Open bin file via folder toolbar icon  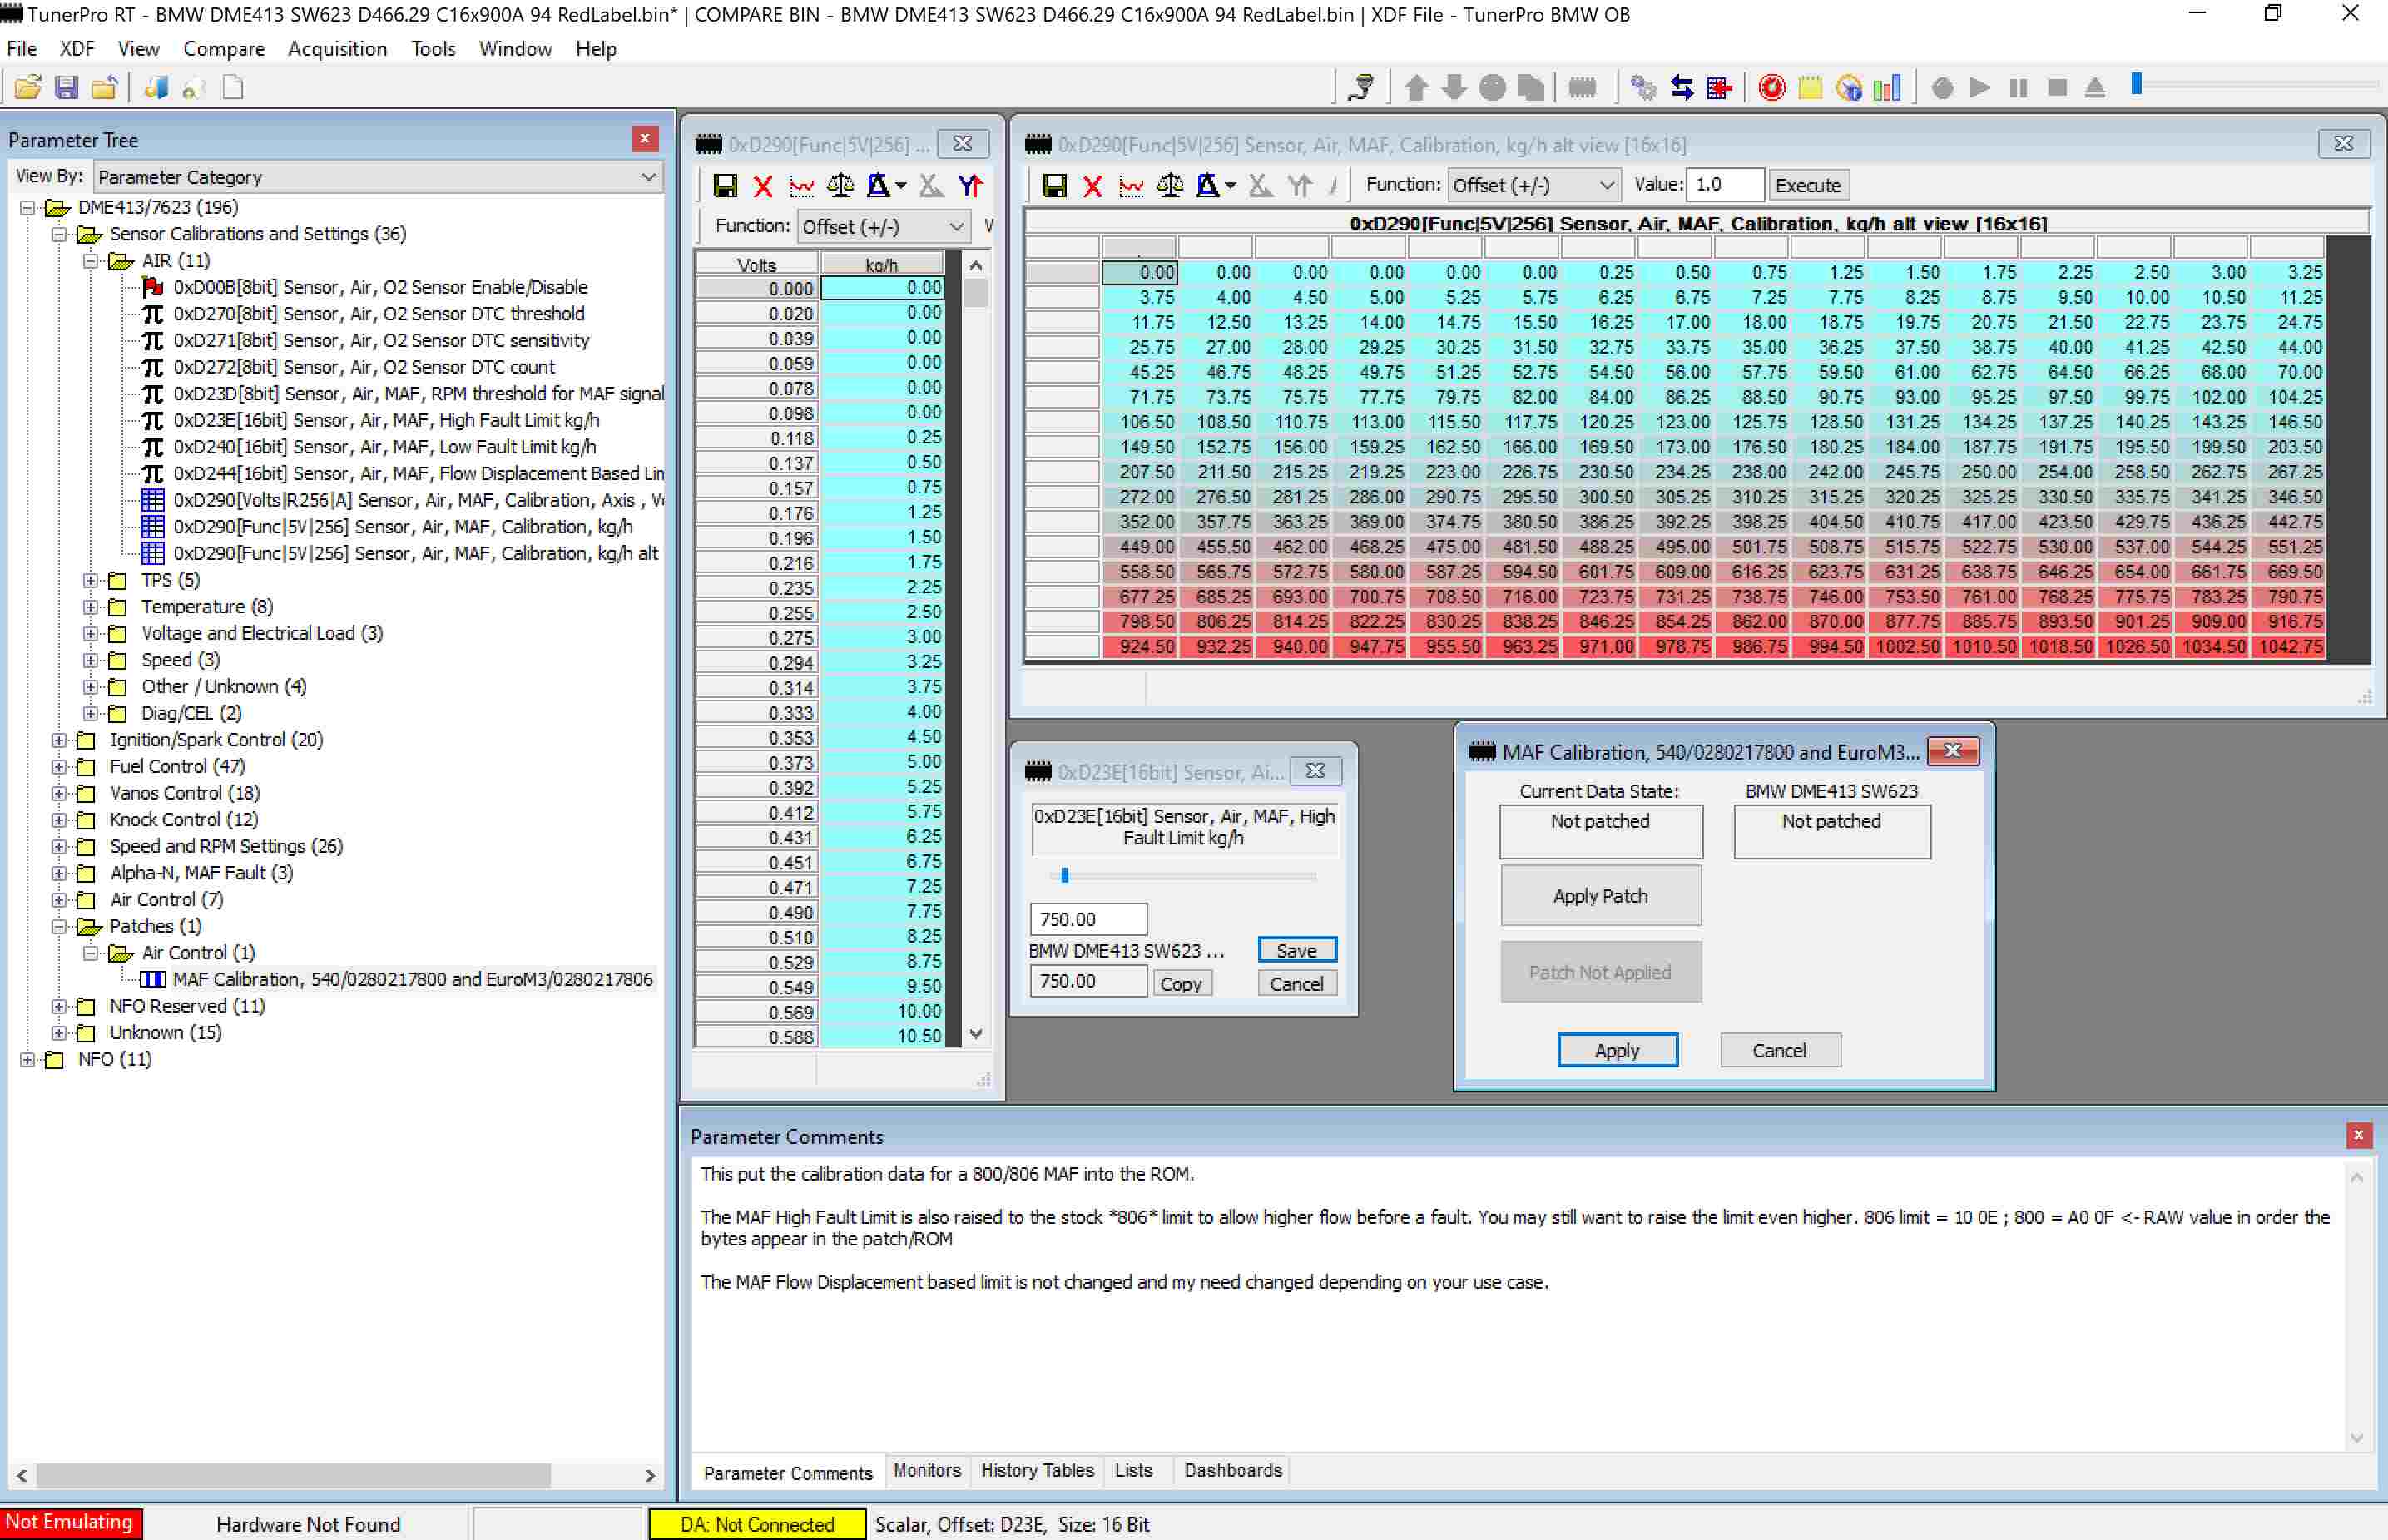point(27,88)
